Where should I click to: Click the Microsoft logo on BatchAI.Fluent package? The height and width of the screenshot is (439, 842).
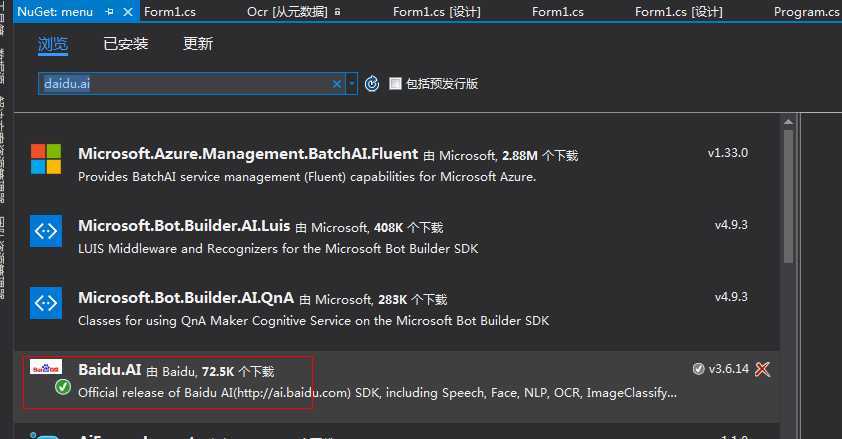[x=46, y=159]
